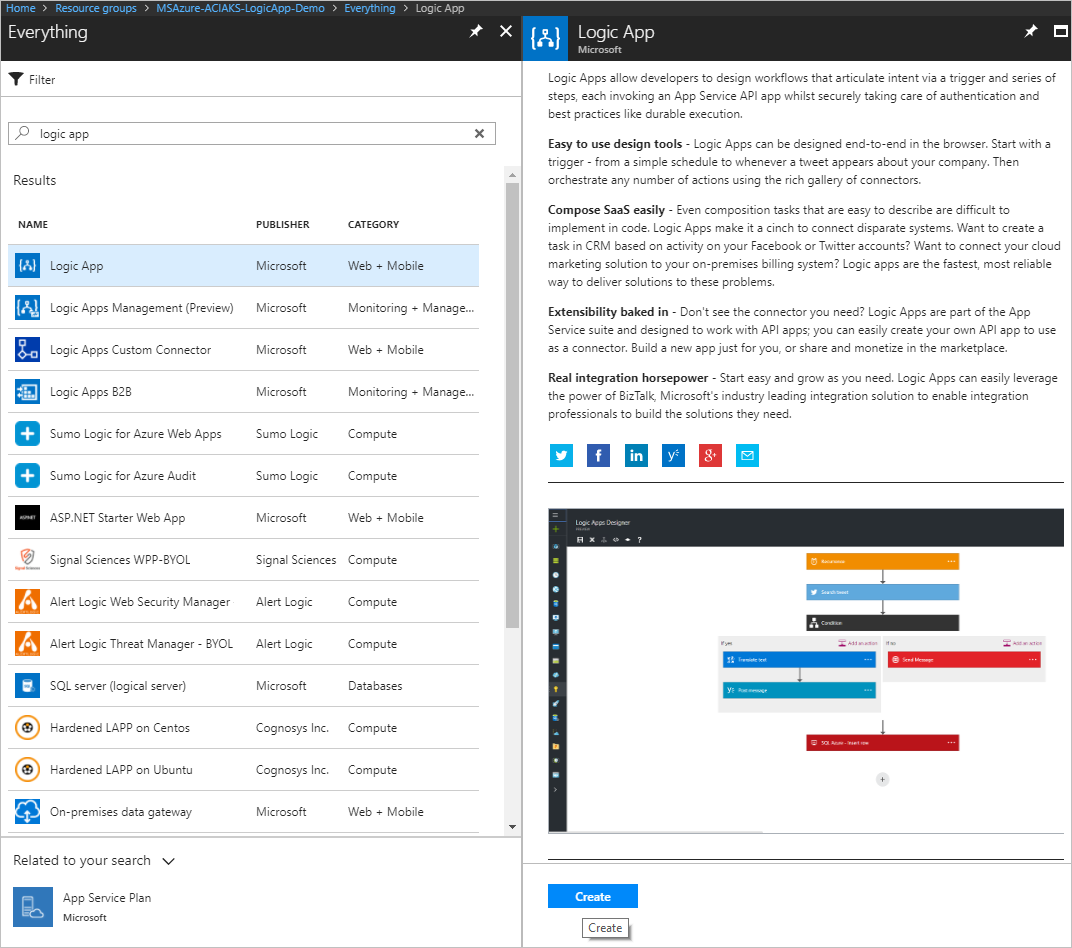This screenshot has height=948, width=1072.
Task: Click the Logic Apps Custom Connector icon
Action: 27,349
